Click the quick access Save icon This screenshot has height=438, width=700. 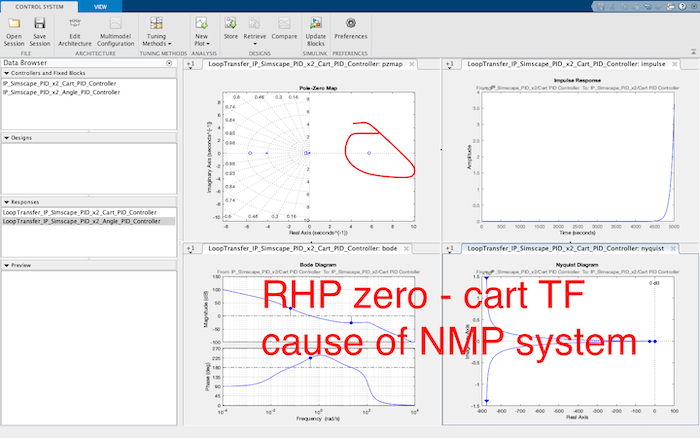[600, 6]
